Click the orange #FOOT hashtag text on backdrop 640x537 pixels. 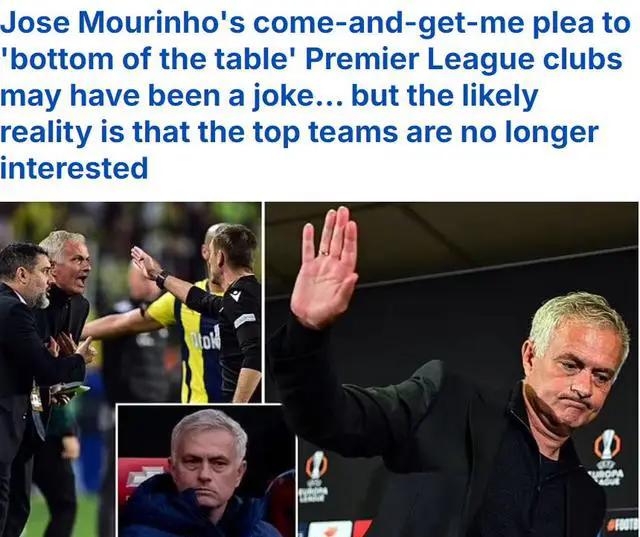[x=623, y=524]
